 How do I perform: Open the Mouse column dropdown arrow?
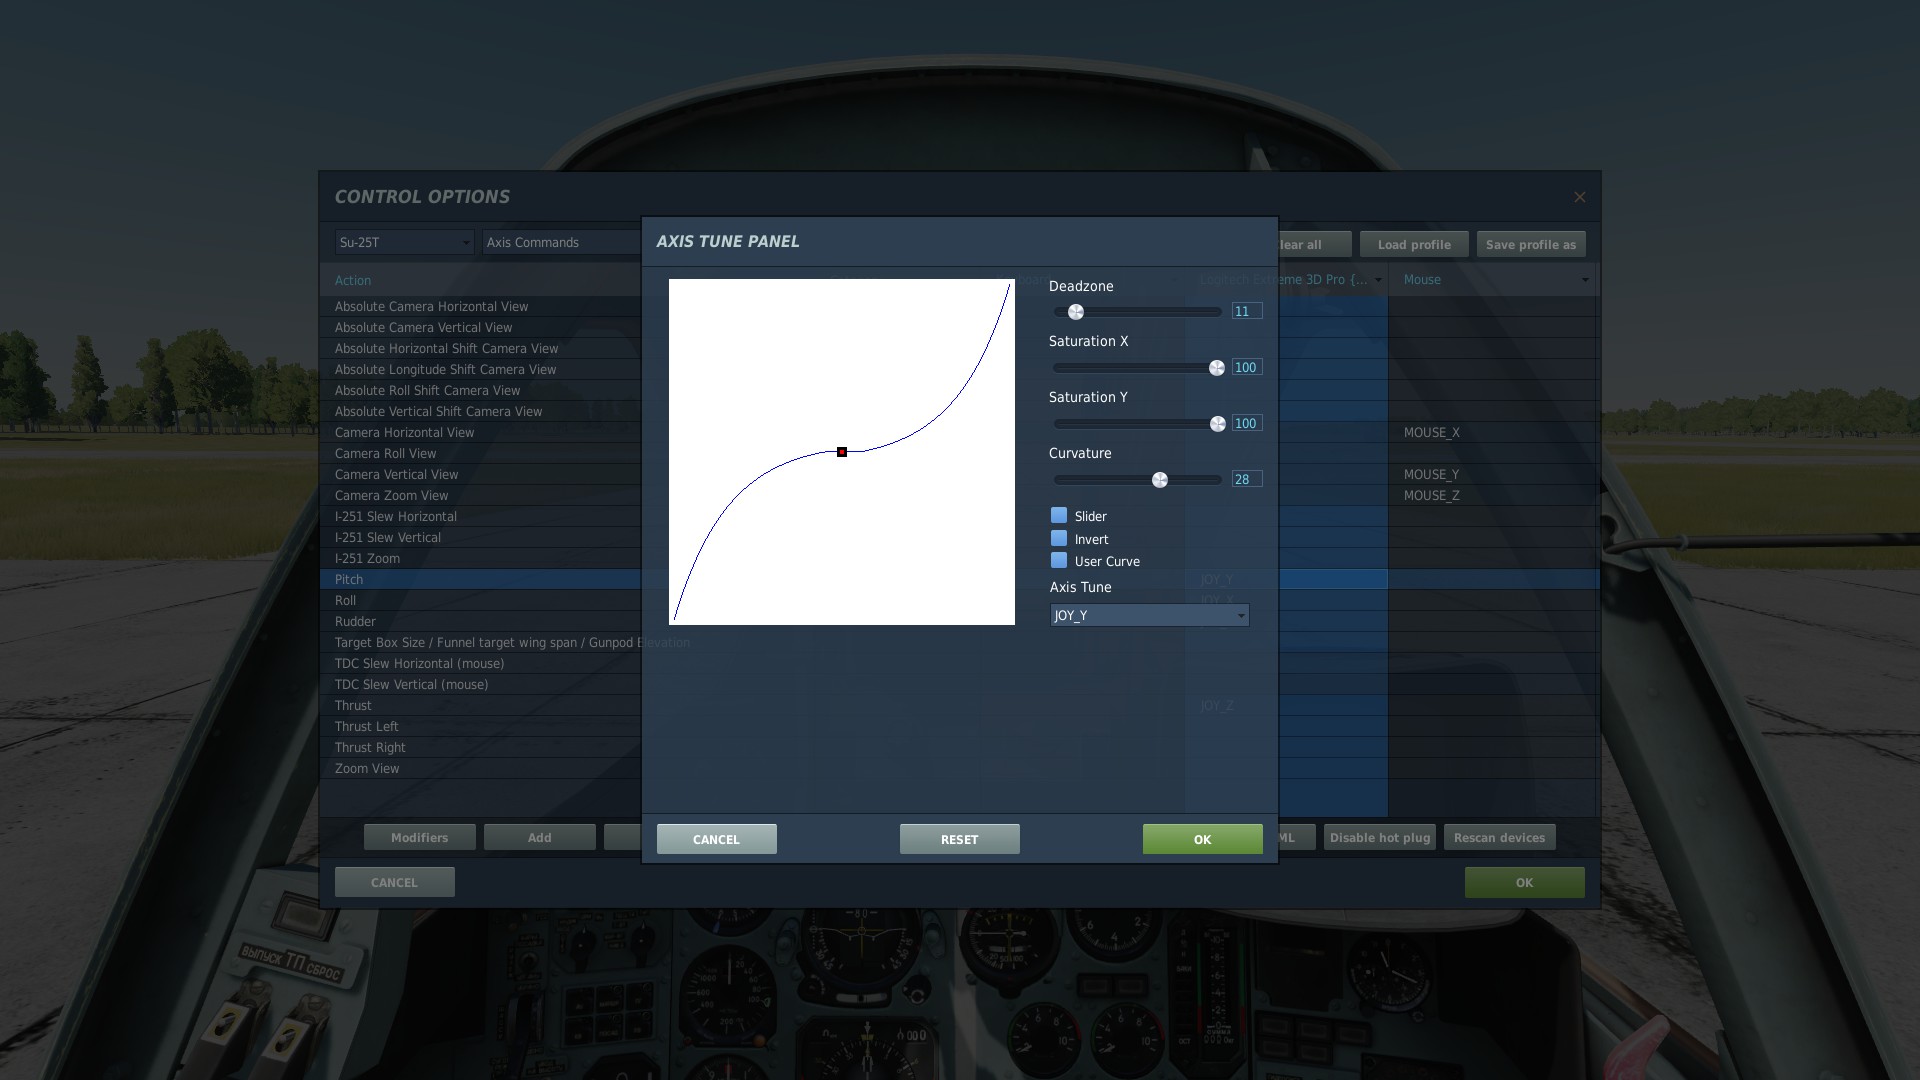1584,280
